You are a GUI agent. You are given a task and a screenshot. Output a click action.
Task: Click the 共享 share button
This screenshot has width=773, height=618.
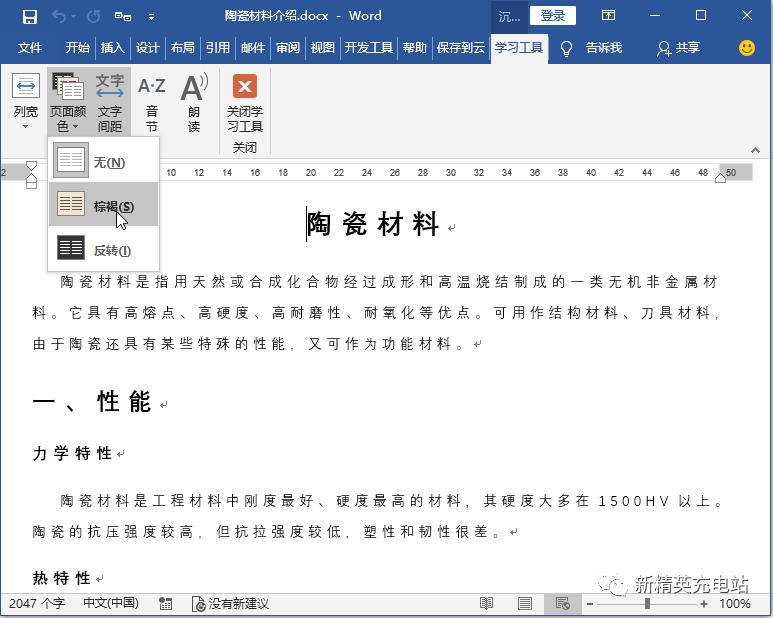click(678, 48)
